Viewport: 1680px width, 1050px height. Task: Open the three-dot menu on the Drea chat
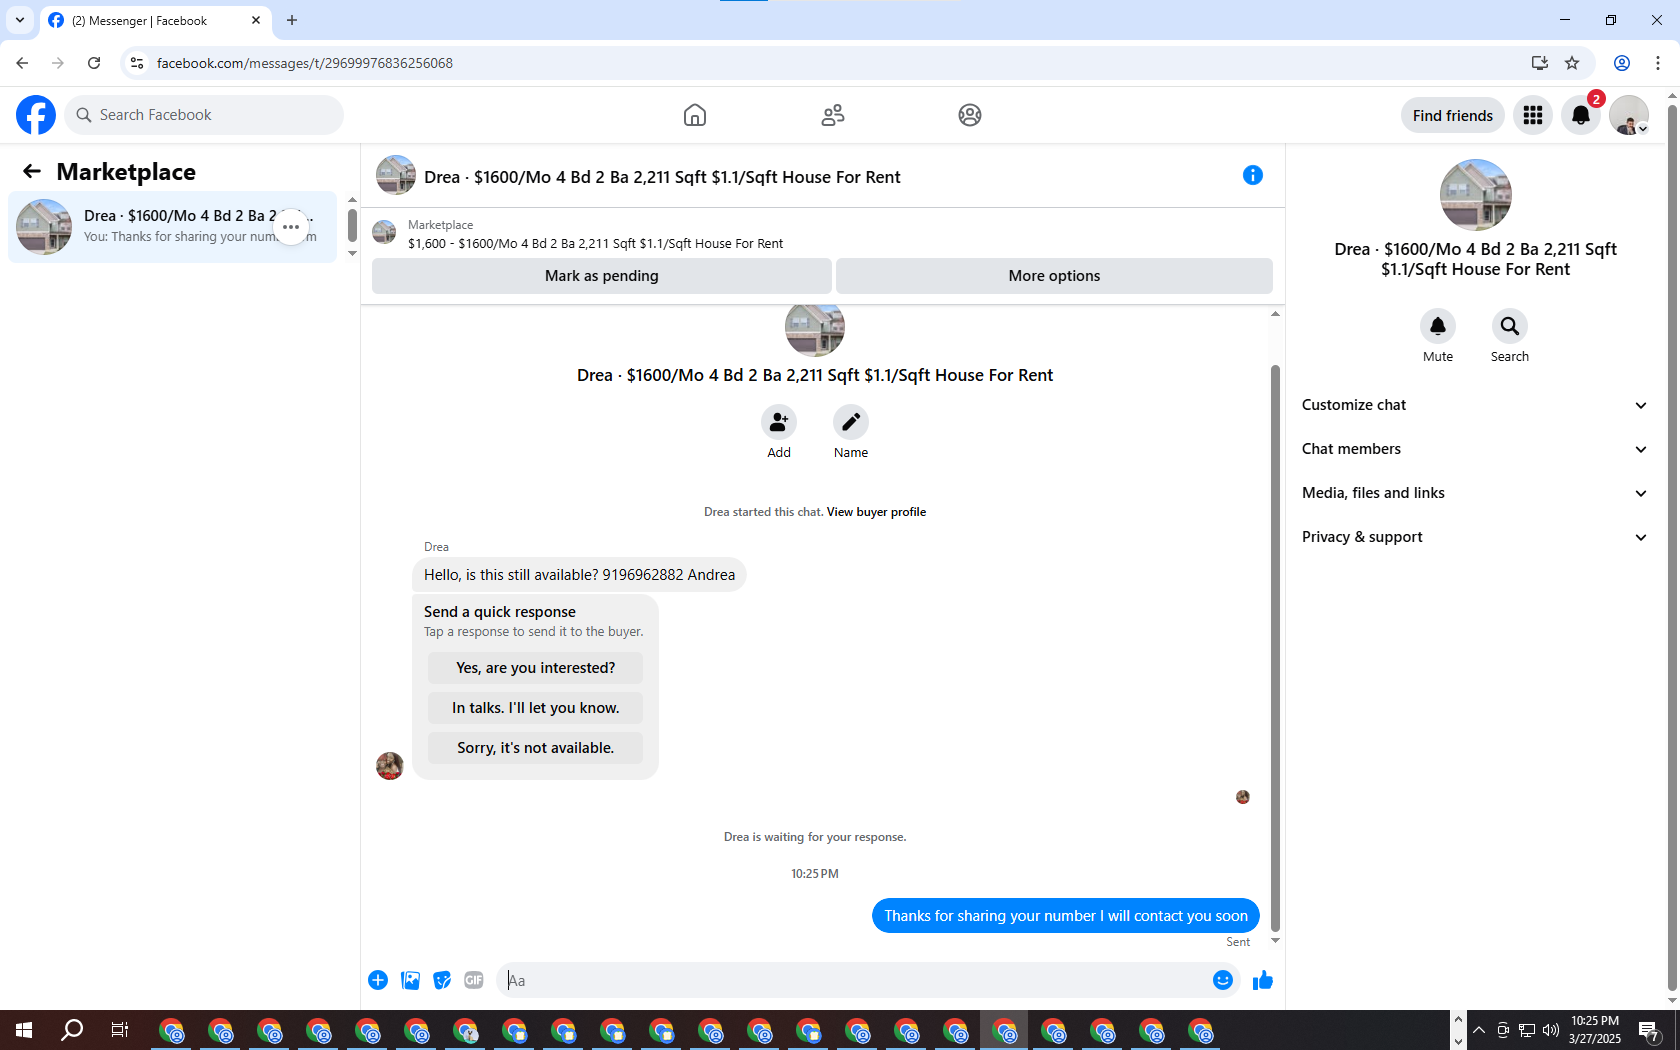[x=291, y=227]
